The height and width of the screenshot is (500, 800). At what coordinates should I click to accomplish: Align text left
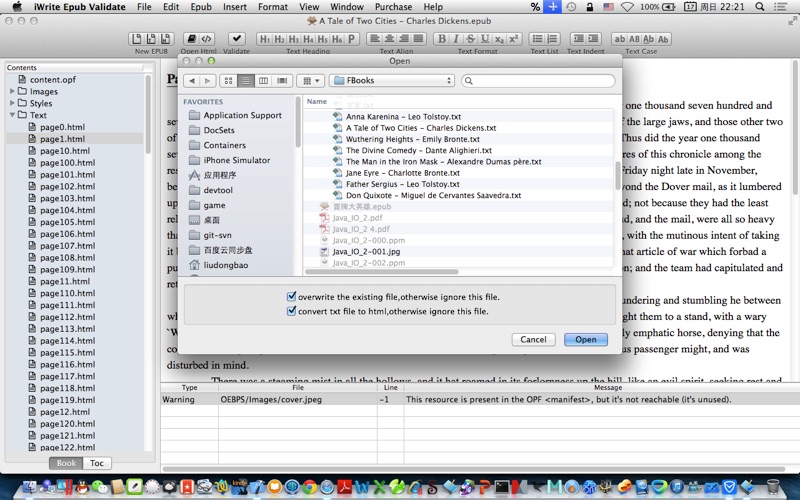click(x=374, y=39)
